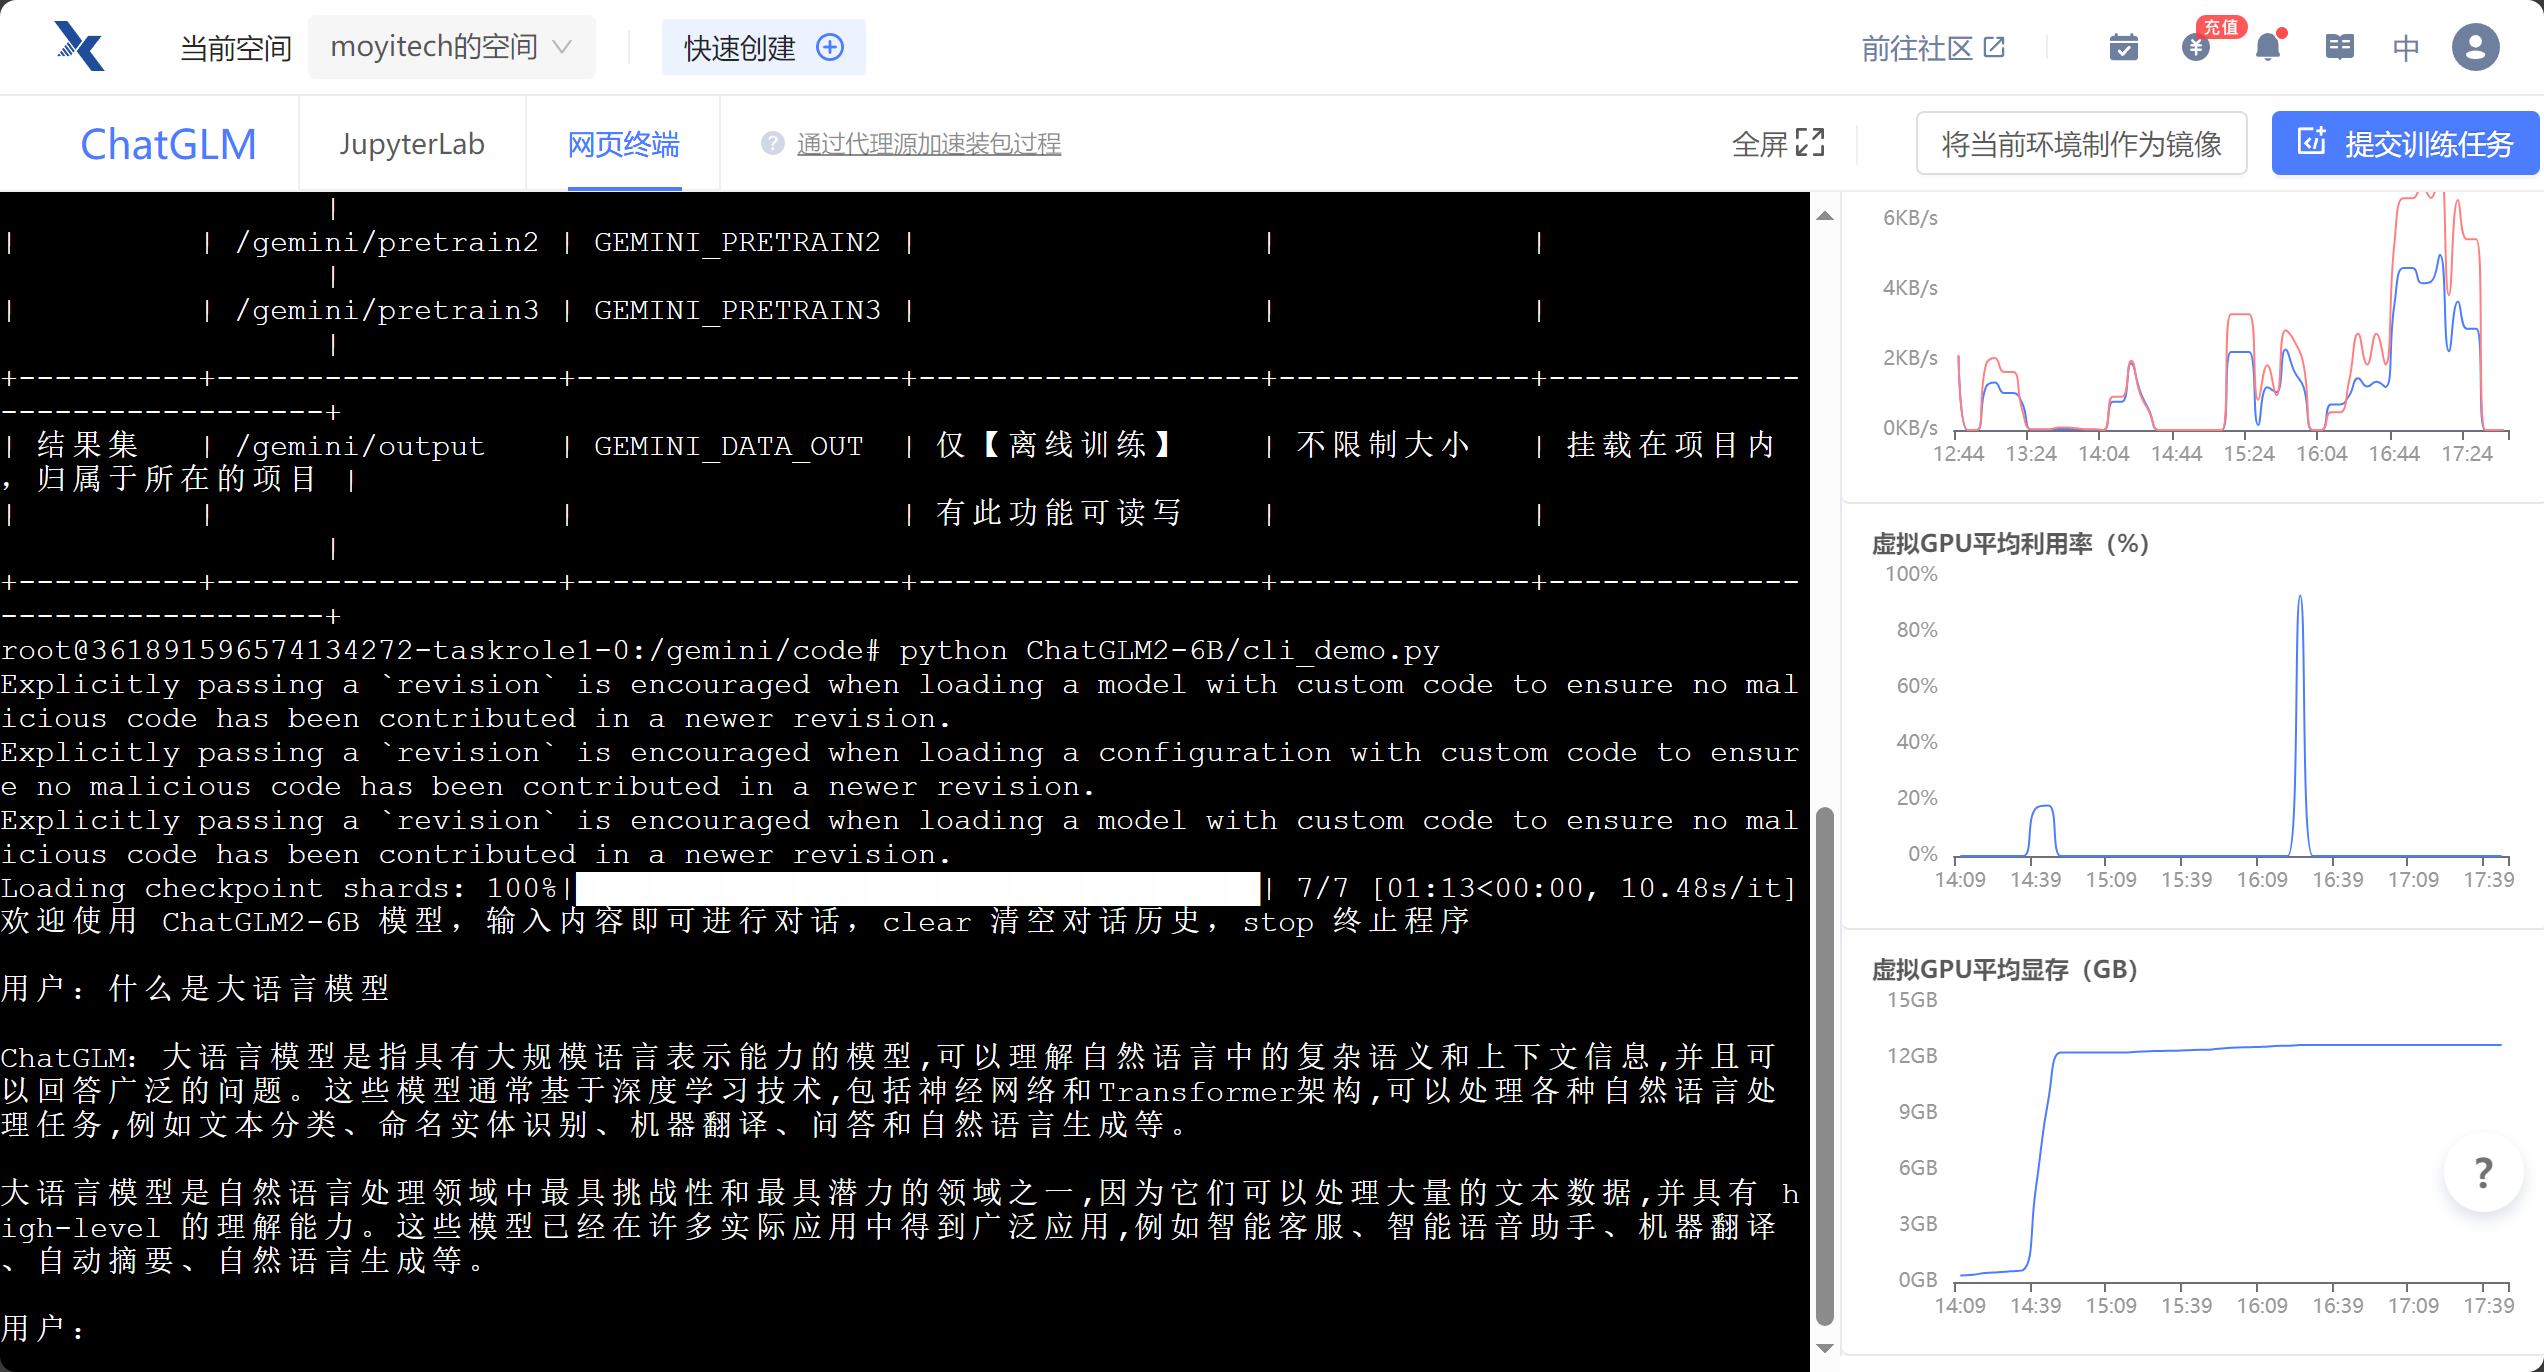Click the 快速创建 quick create button
The width and height of the screenshot is (2544, 1372).
[763, 47]
